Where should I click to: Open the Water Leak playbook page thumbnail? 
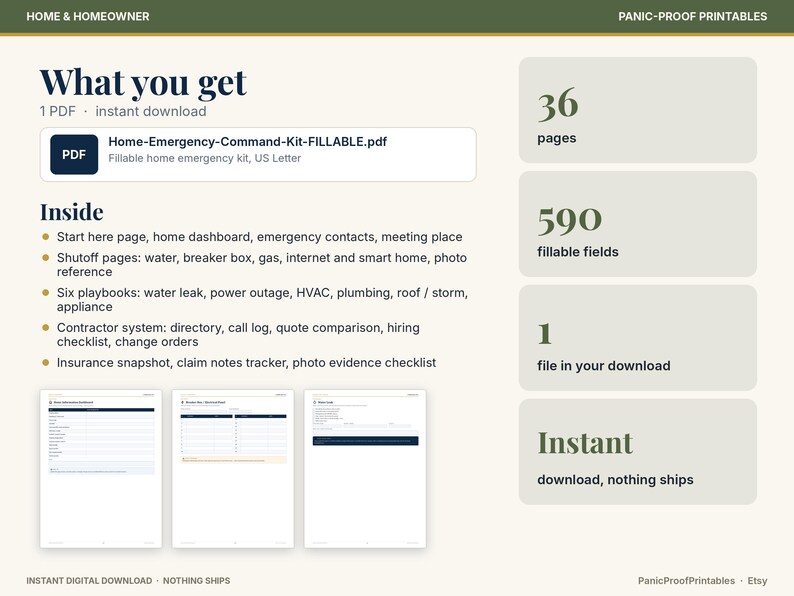click(x=365, y=469)
